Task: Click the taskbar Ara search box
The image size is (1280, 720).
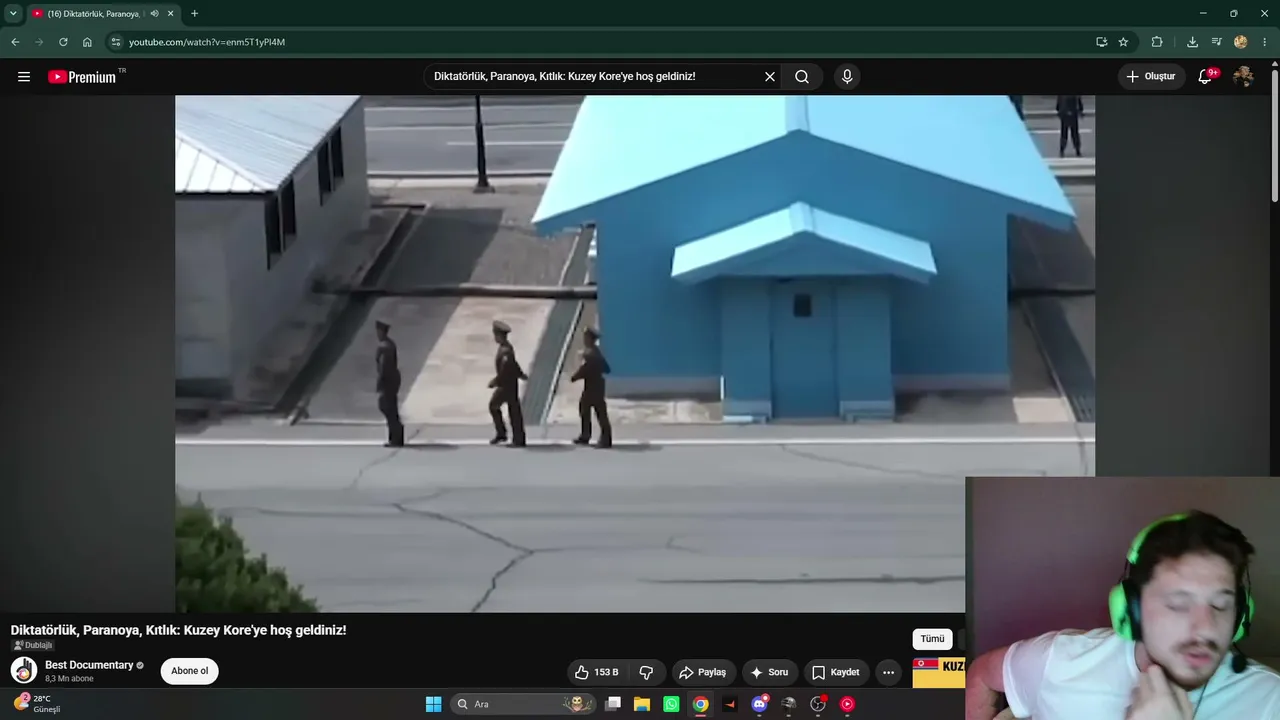Action: click(524, 704)
